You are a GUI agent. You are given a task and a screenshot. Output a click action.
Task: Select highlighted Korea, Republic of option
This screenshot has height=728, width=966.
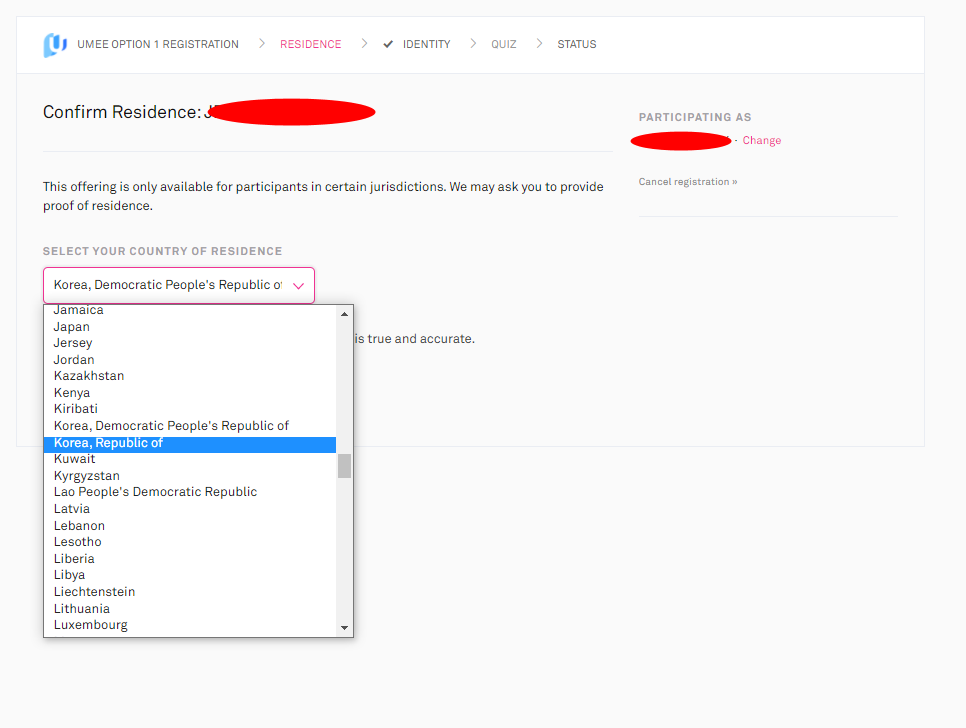point(190,443)
